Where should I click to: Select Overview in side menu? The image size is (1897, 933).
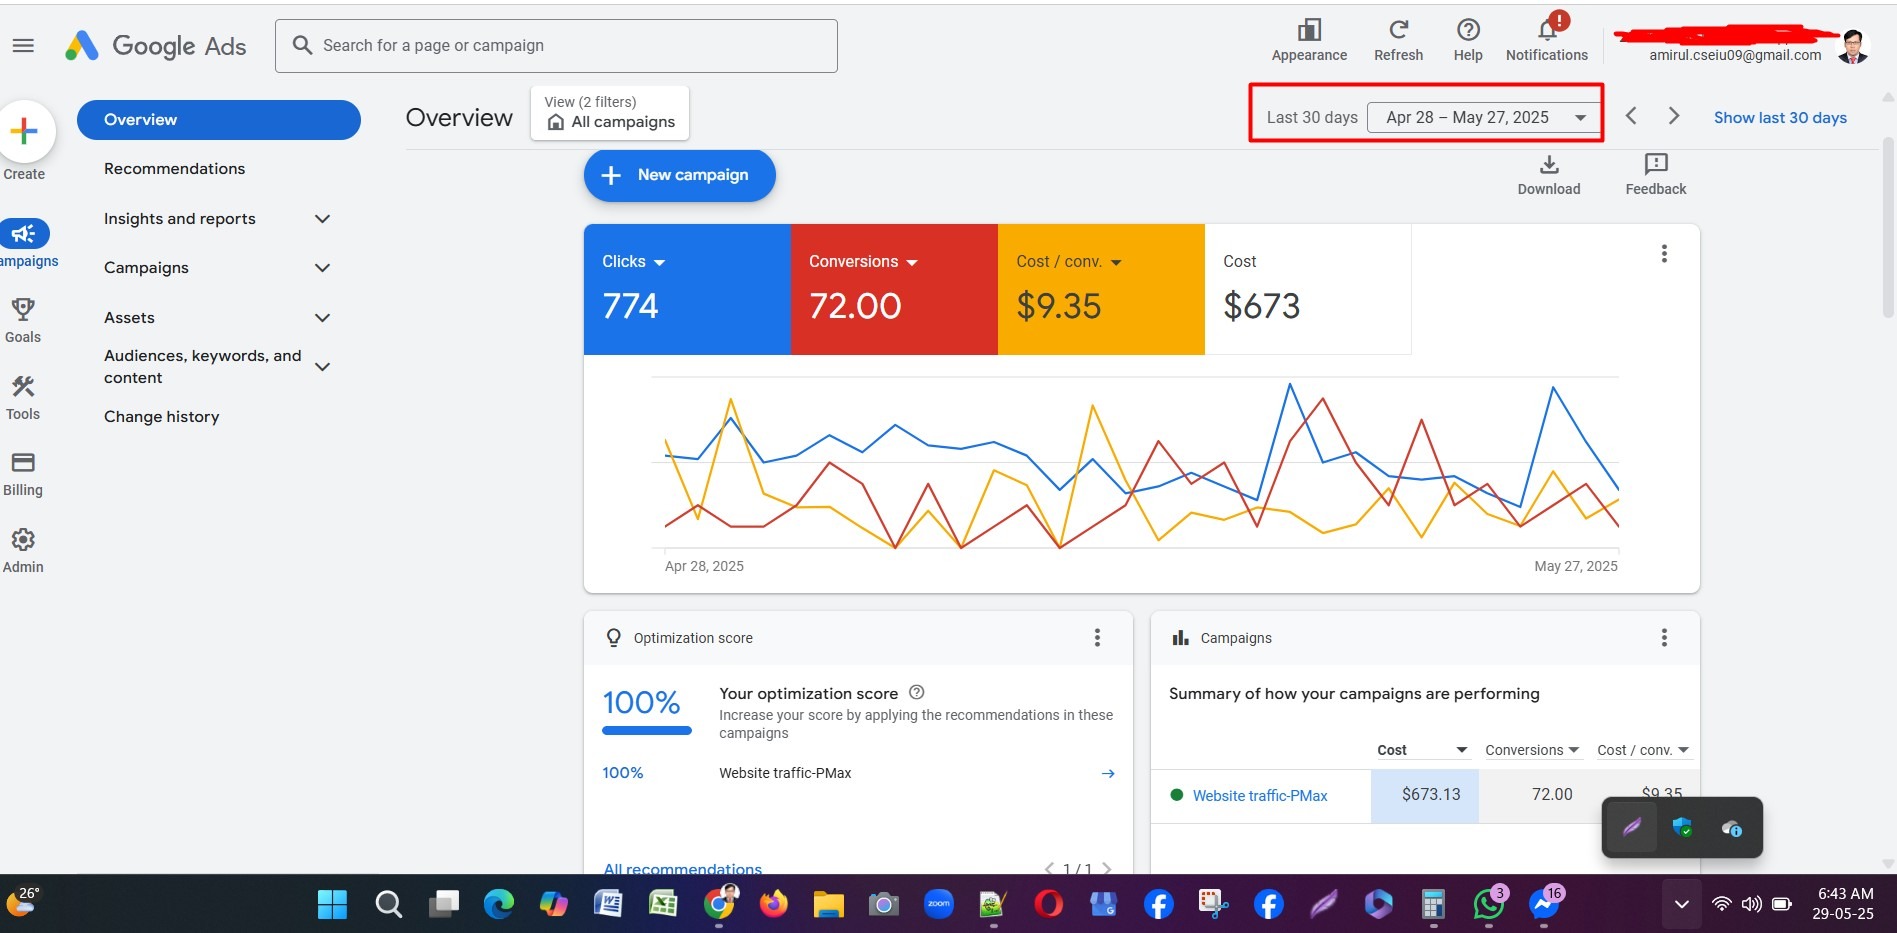point(219,120)
